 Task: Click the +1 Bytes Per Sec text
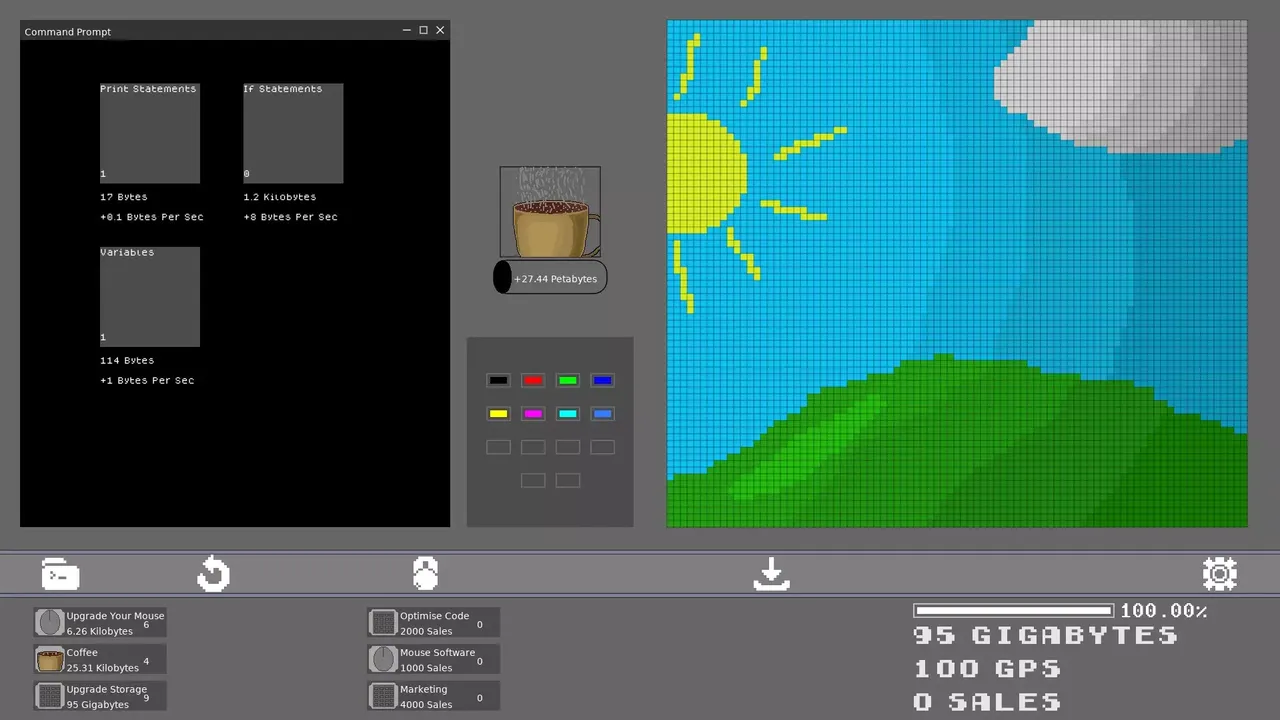click(x=147, y=380)
